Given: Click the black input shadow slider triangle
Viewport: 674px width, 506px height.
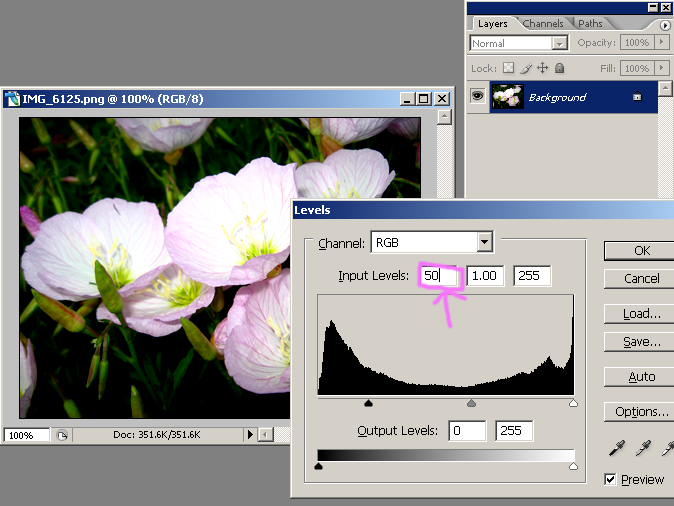Looking at the screenshot, I should [368, 403].
